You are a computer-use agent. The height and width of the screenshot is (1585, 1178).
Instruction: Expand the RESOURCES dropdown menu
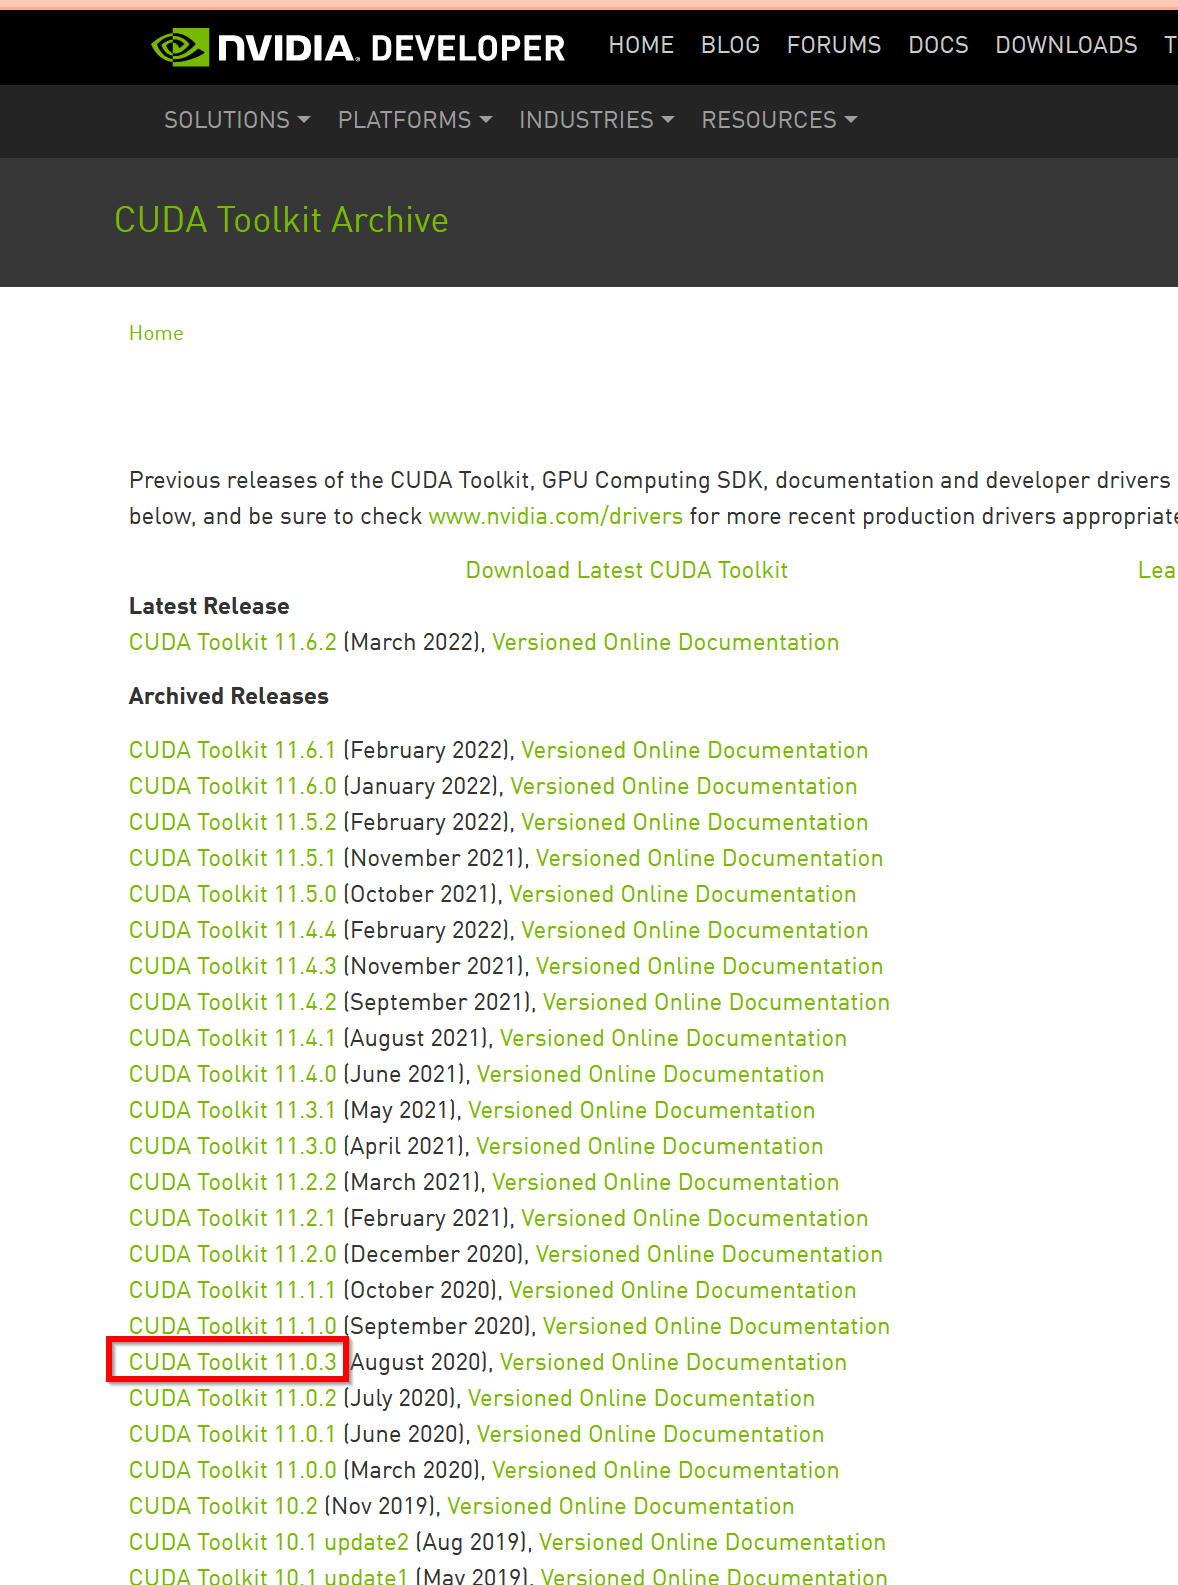click(780, 120)
